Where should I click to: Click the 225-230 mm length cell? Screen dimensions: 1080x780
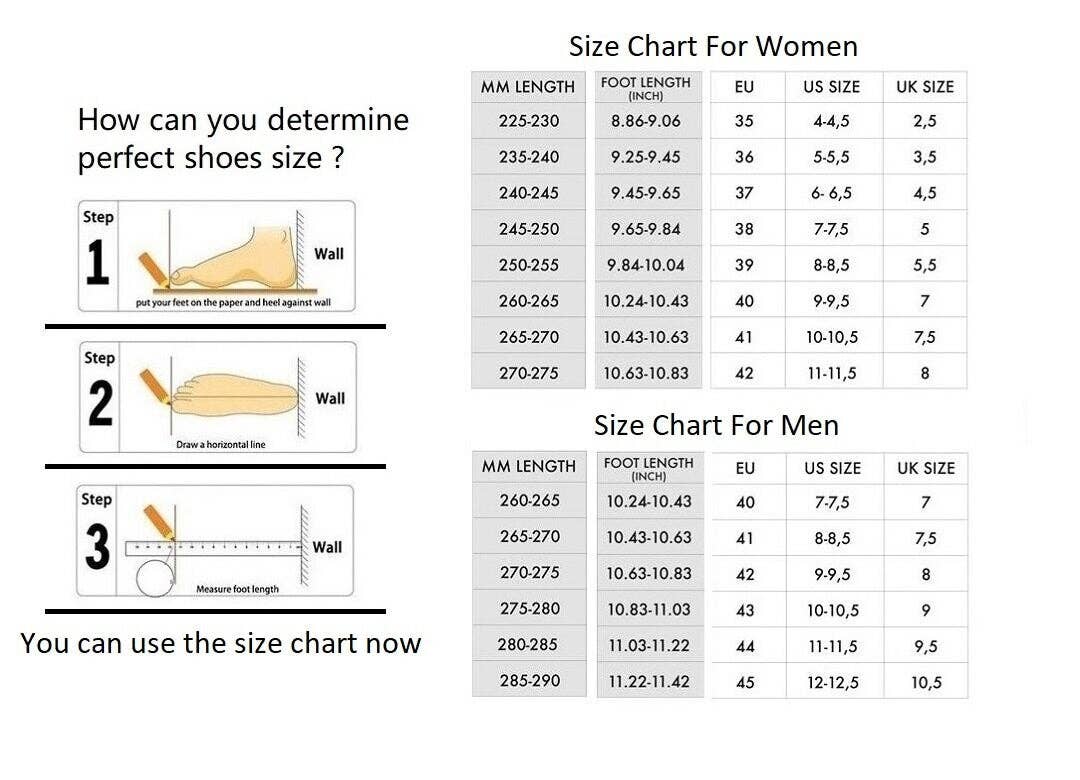(x=529, y=121)
